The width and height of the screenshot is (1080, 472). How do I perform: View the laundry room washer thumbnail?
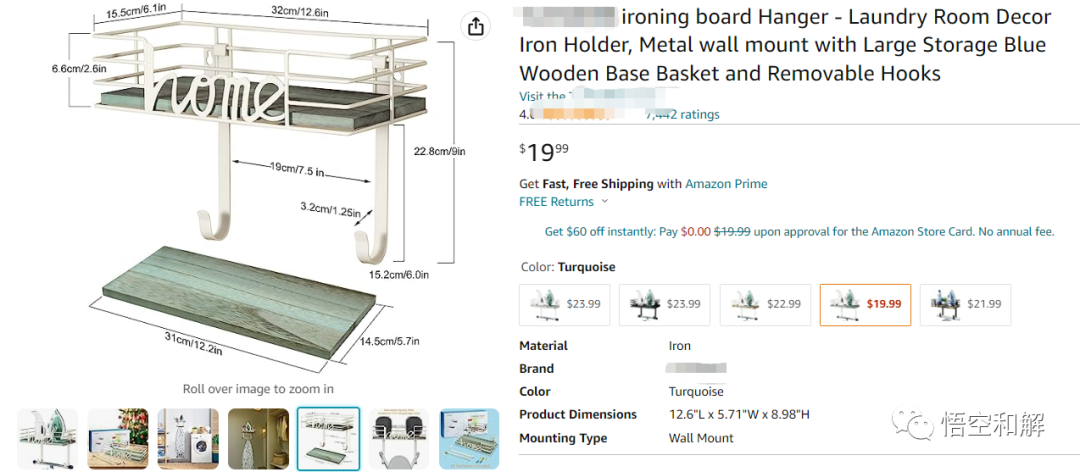point(188,438)
